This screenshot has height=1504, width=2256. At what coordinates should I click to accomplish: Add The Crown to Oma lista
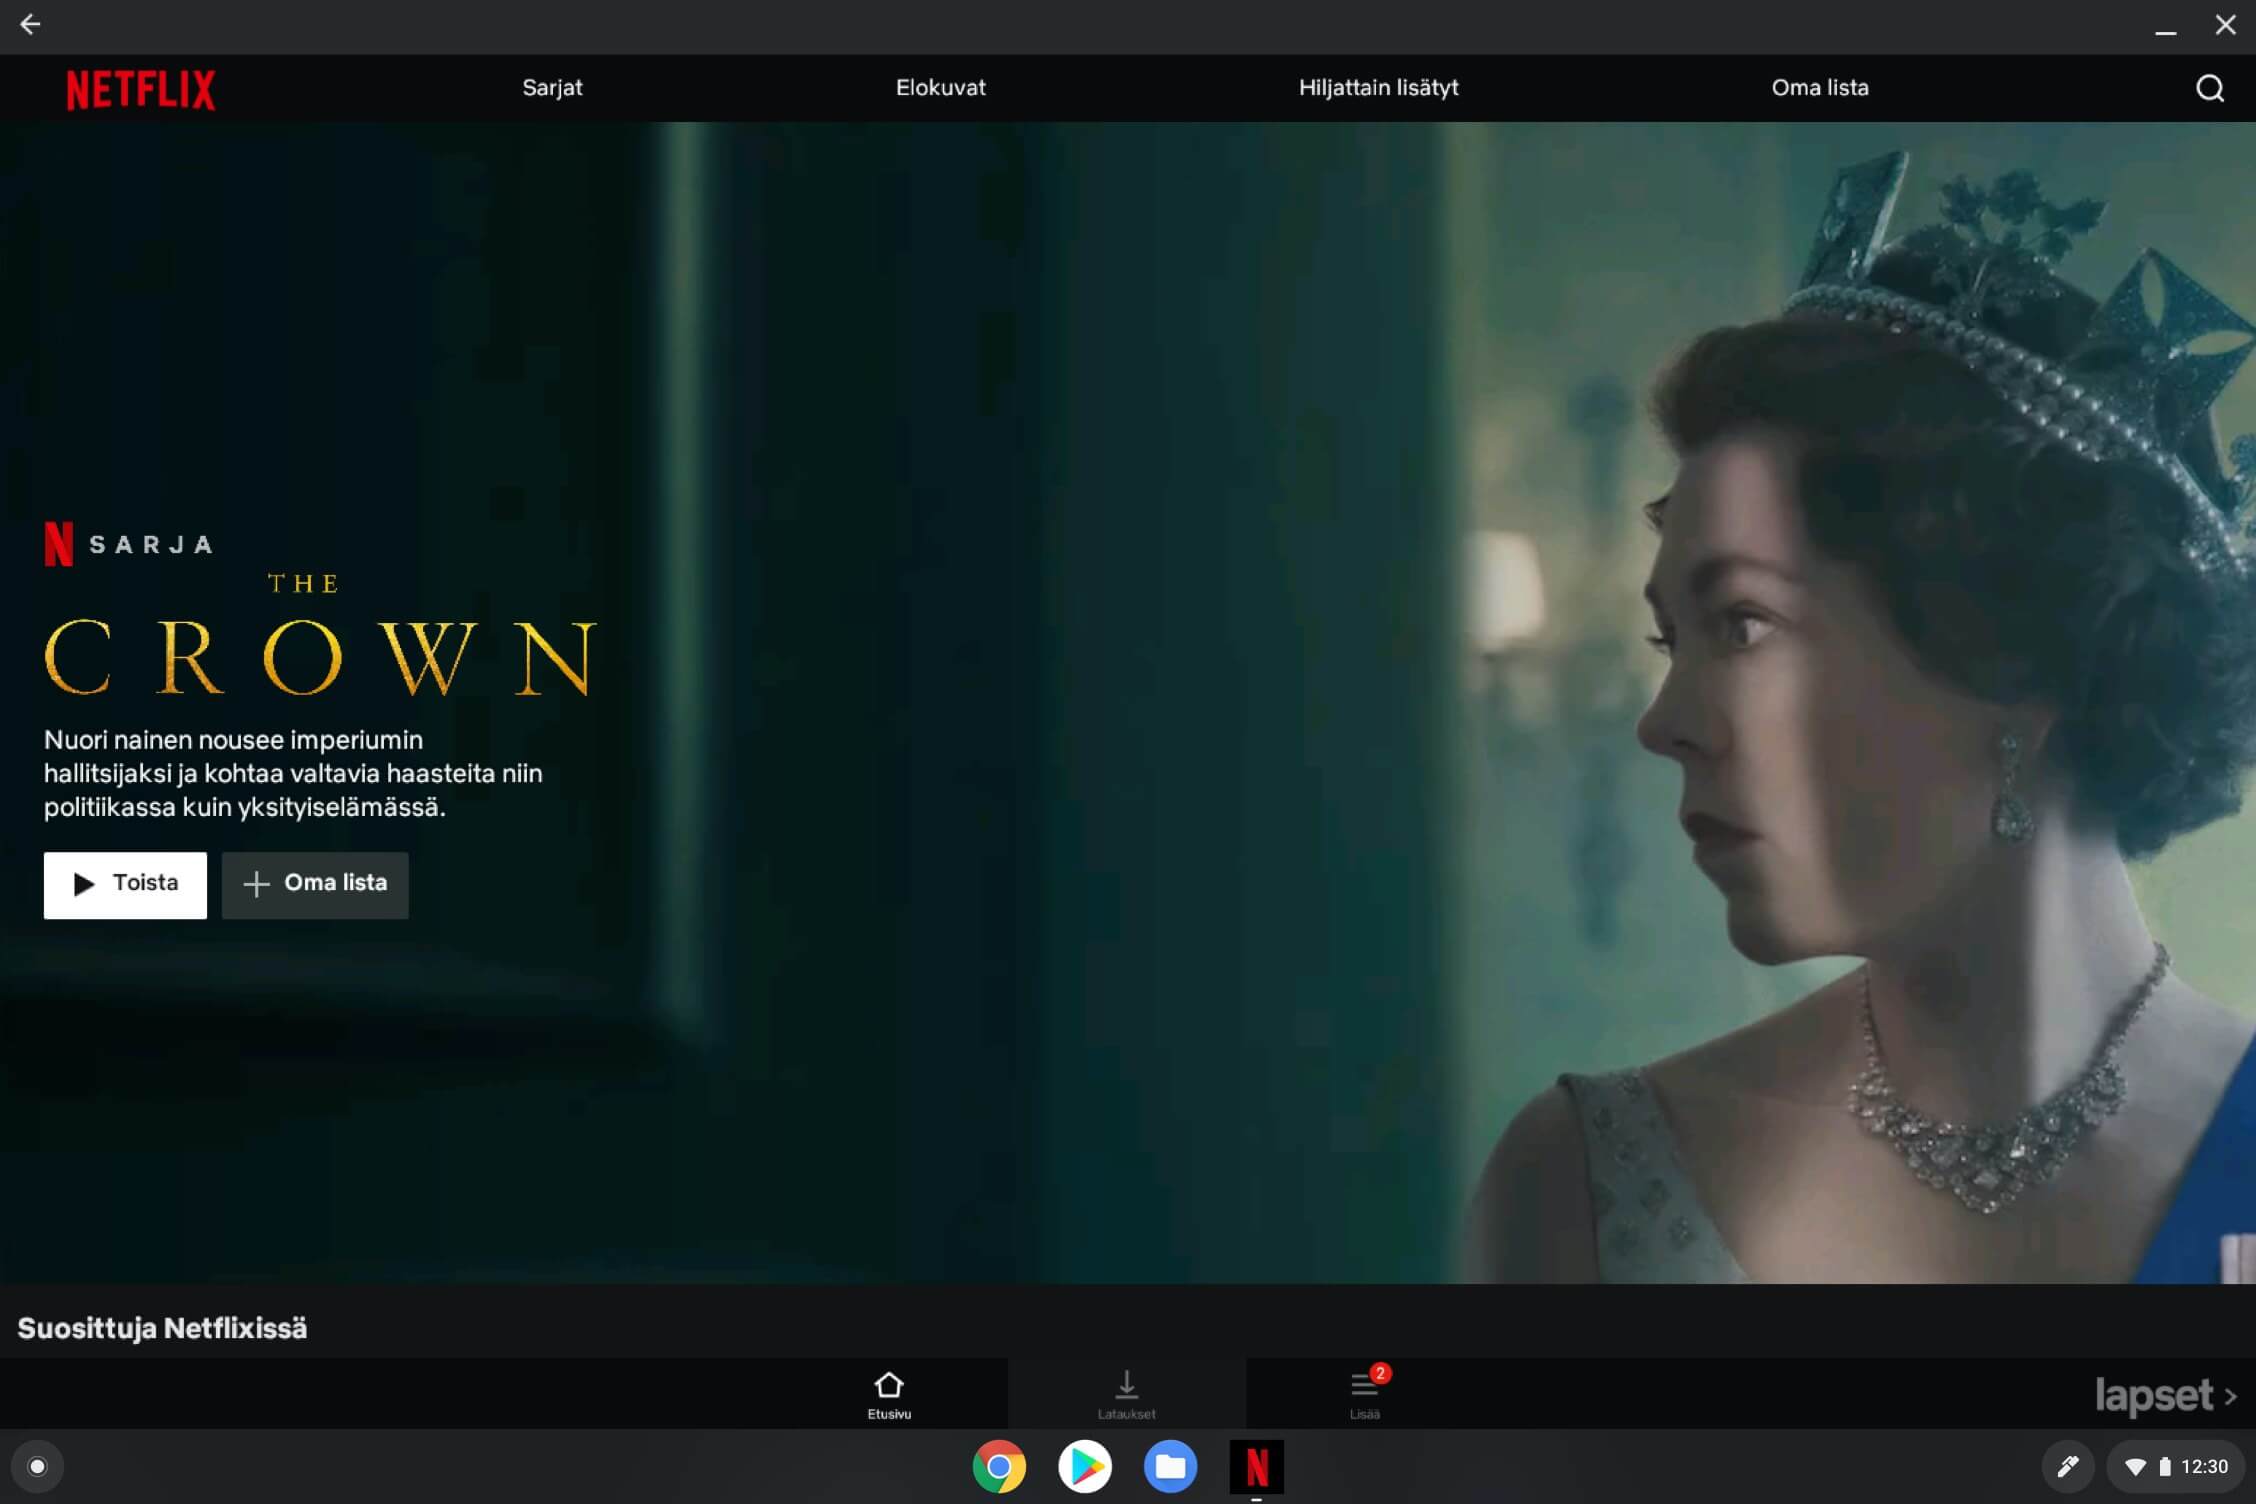(x=315, y=885)
